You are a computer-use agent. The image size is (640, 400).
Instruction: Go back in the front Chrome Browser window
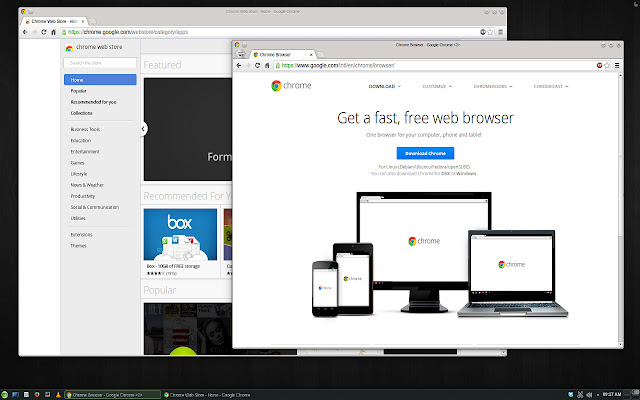[x=239, y=65]
